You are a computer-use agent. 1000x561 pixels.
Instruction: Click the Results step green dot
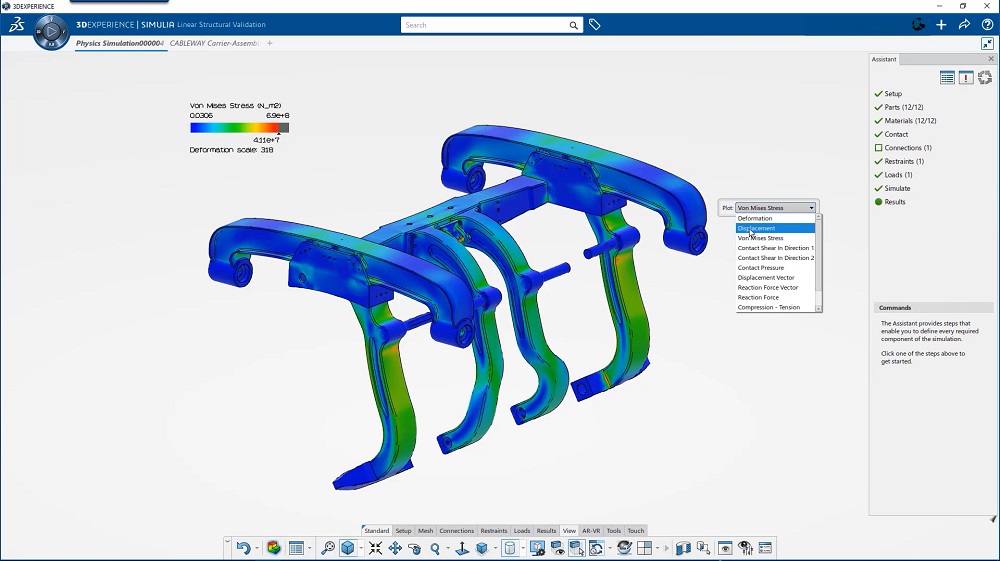pyautogui.click(x=878, y=202)
